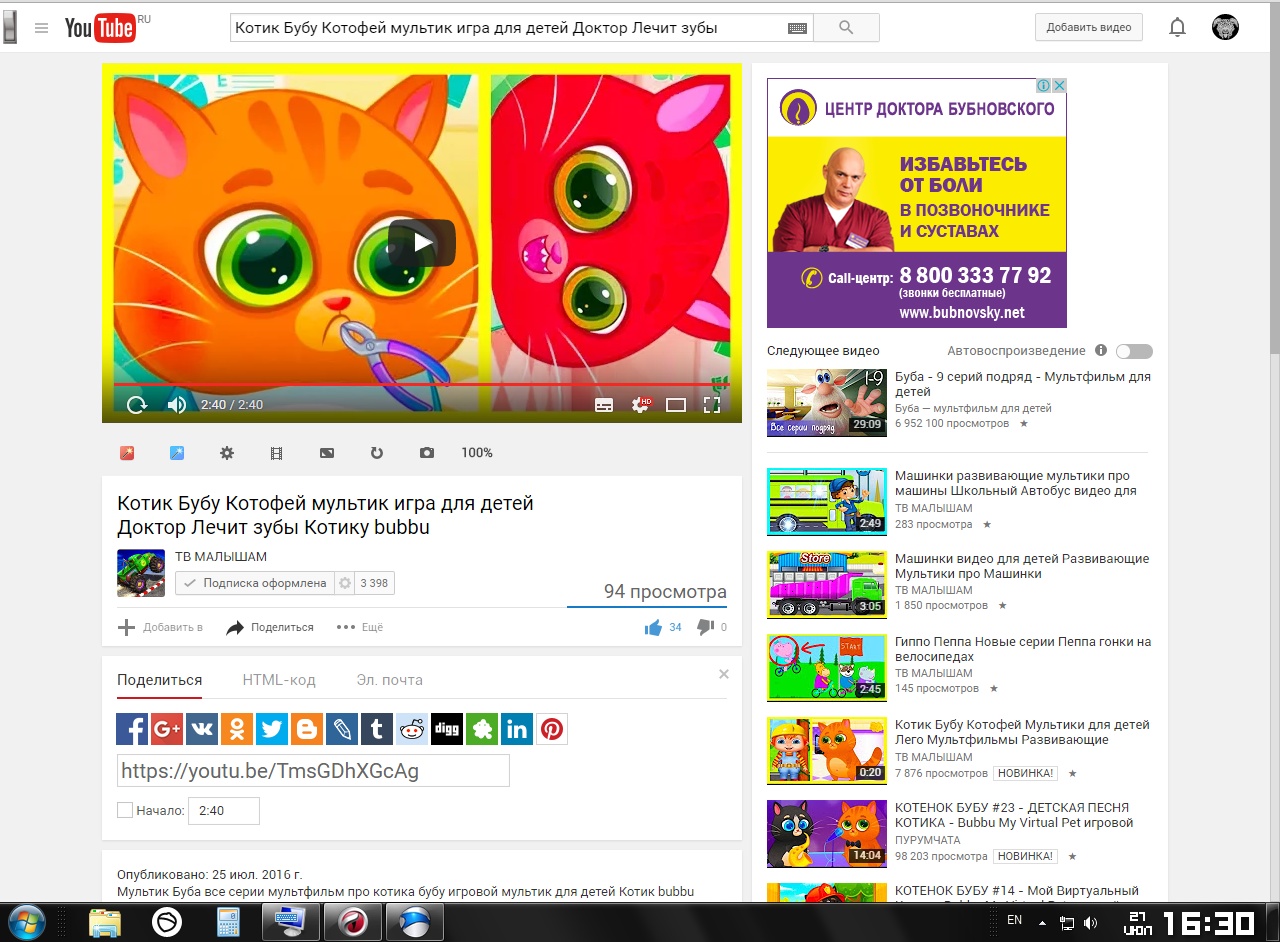This screenshot has width=1280, height=942.
Task: Click the Поделиться share button
Action: tap(270, 627)
